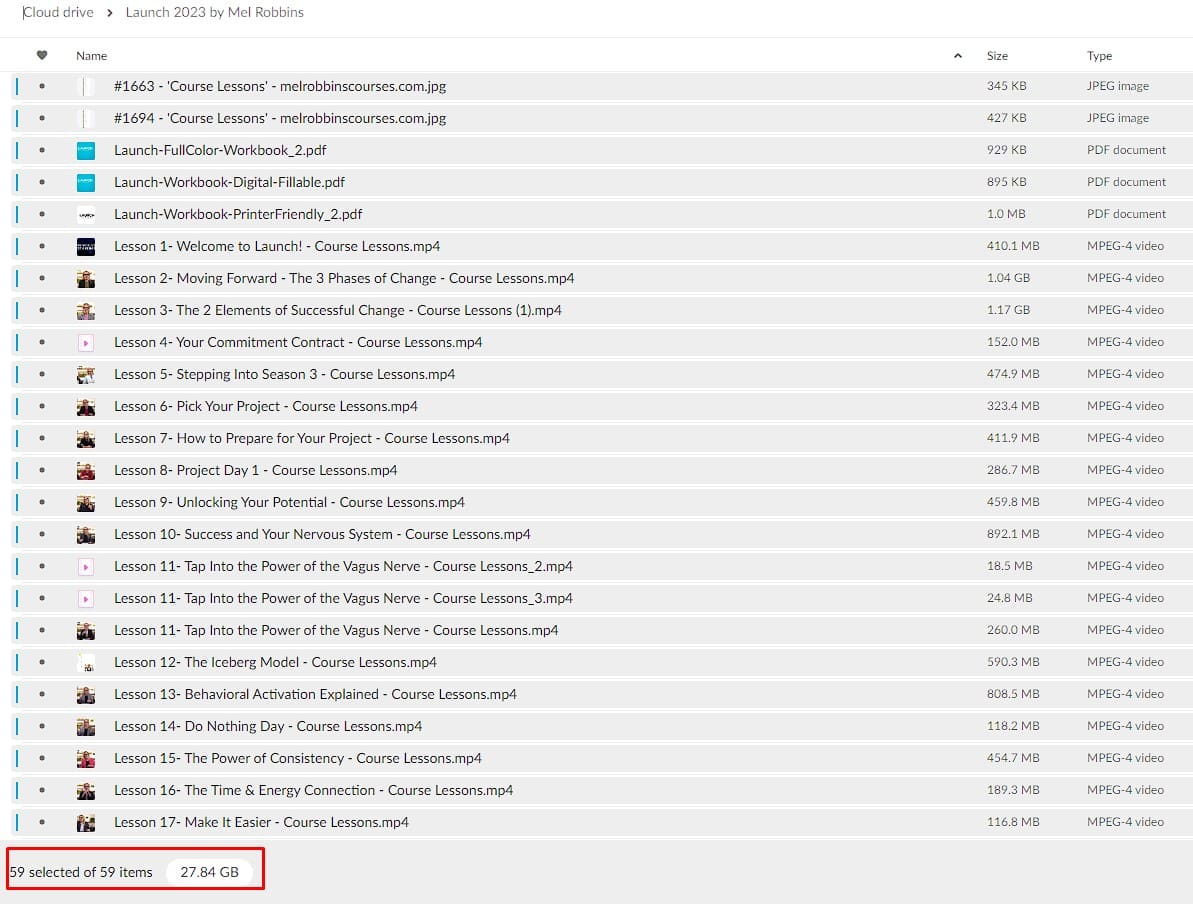Go to Cloud drive in the breadcrumb
The height and width of the screenshot is (904, 1193).
click(58, 13)
